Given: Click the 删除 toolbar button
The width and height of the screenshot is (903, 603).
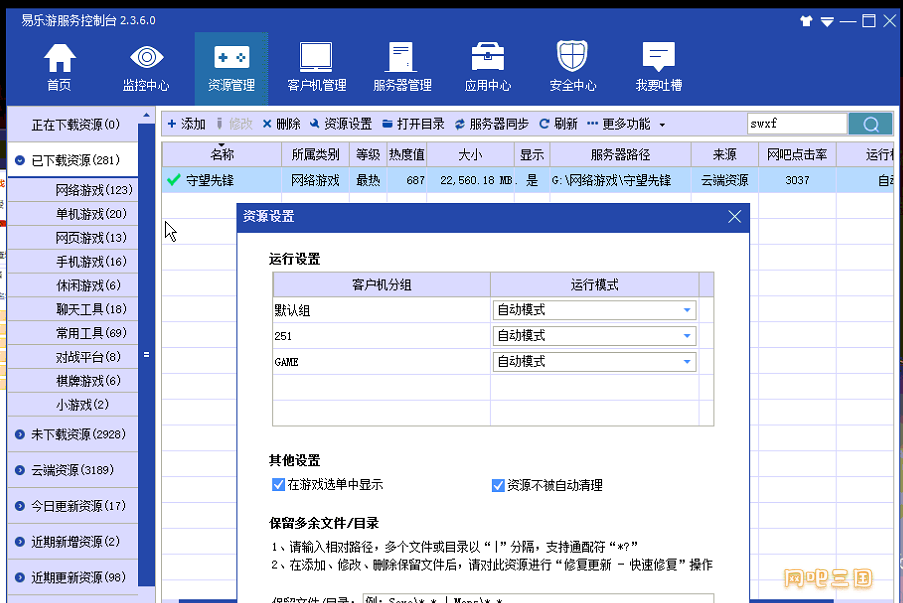Looking at the screenshot, I should tap(282, 124).
